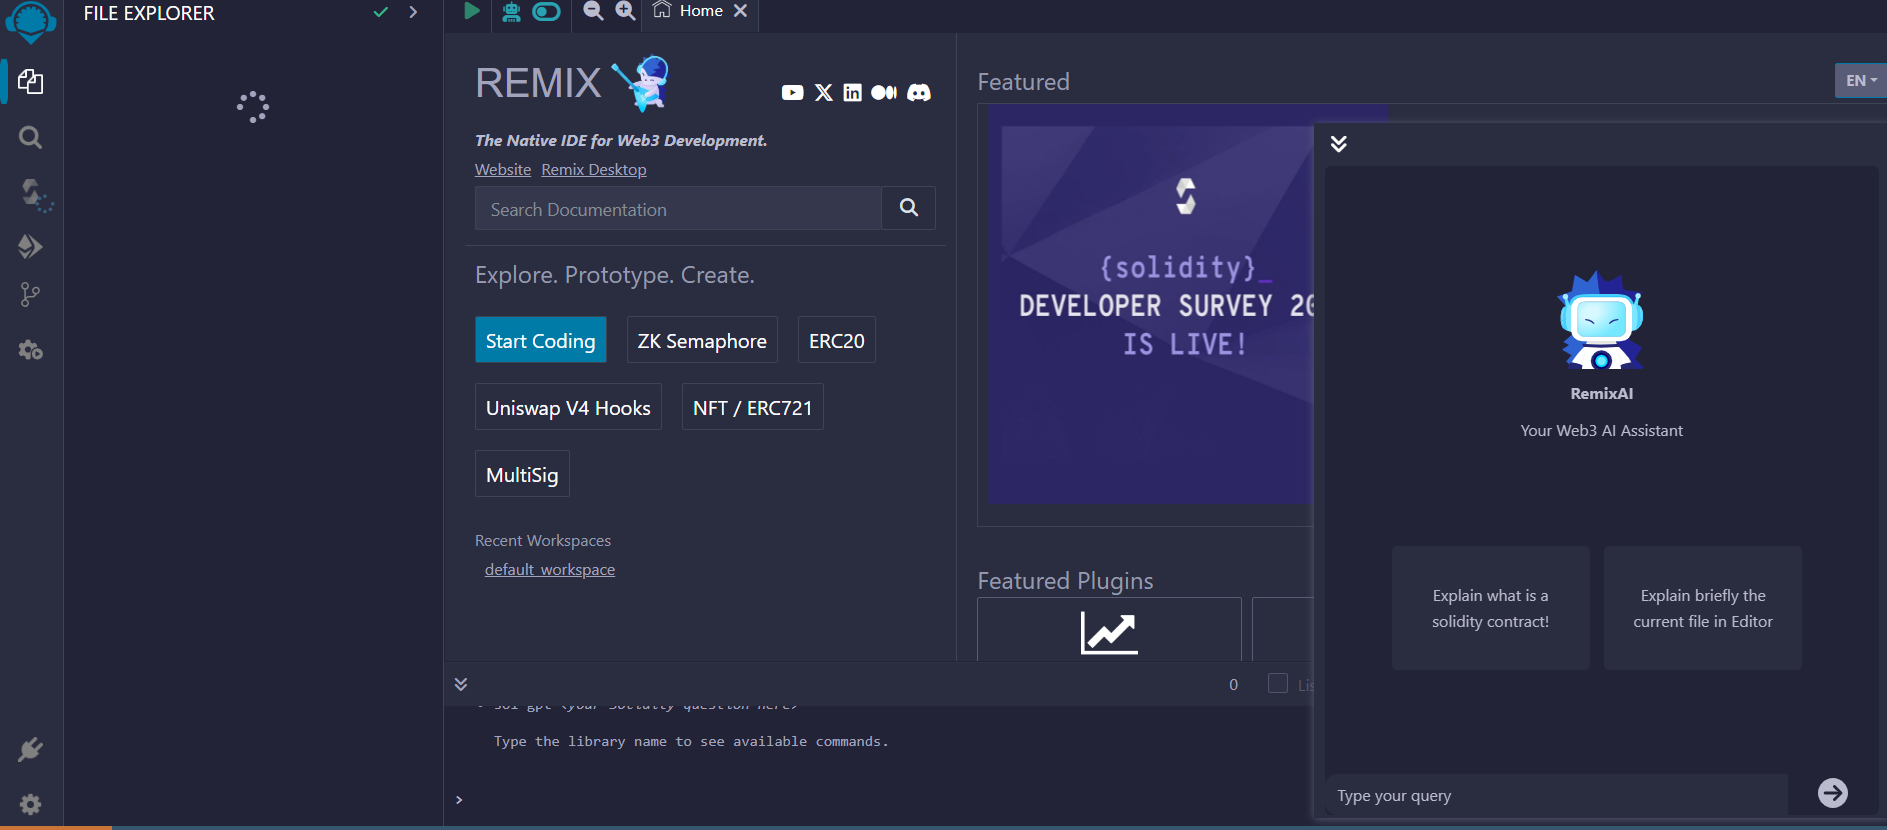Viewport: 1887px width, 830px height.
Task: Select the ERC20 template
Action: click(x=837, y=341)
